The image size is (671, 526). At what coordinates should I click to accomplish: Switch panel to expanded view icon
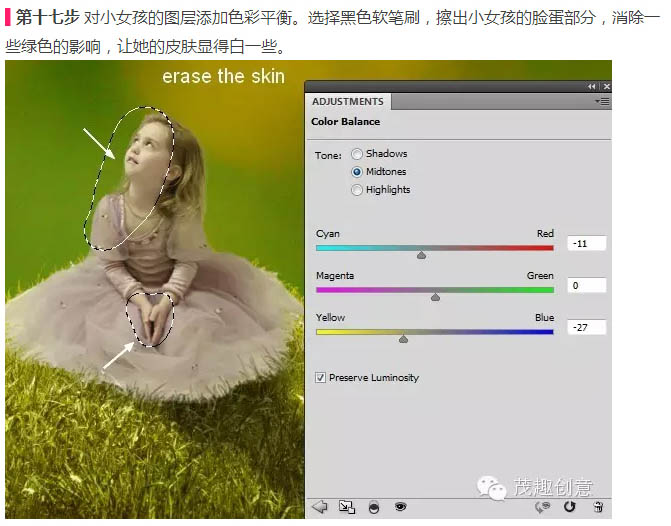[346, 507]
